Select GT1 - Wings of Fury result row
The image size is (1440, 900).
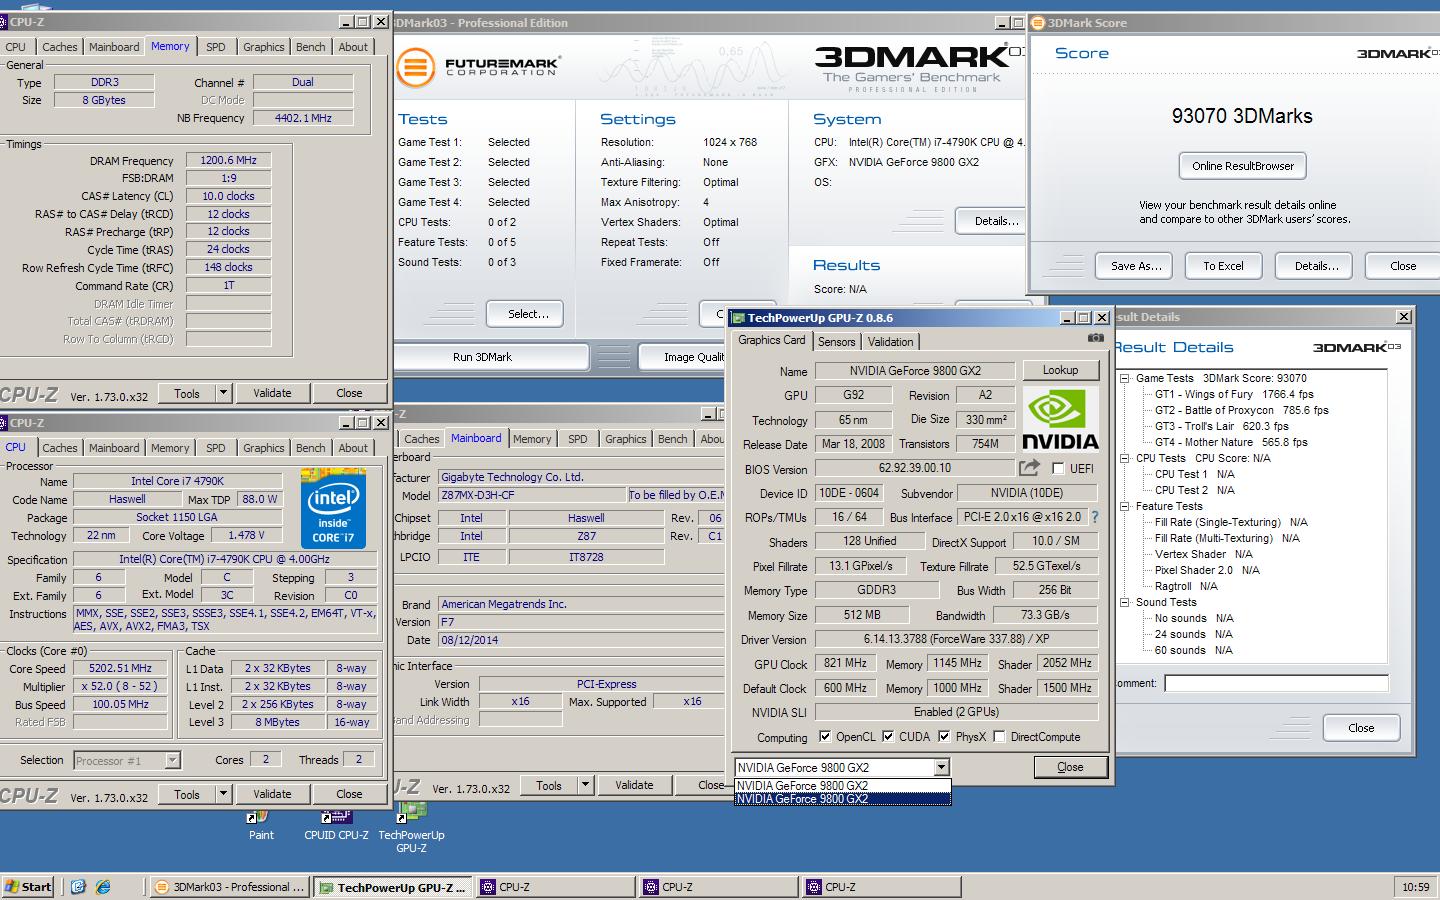[x=1234, y=394]
